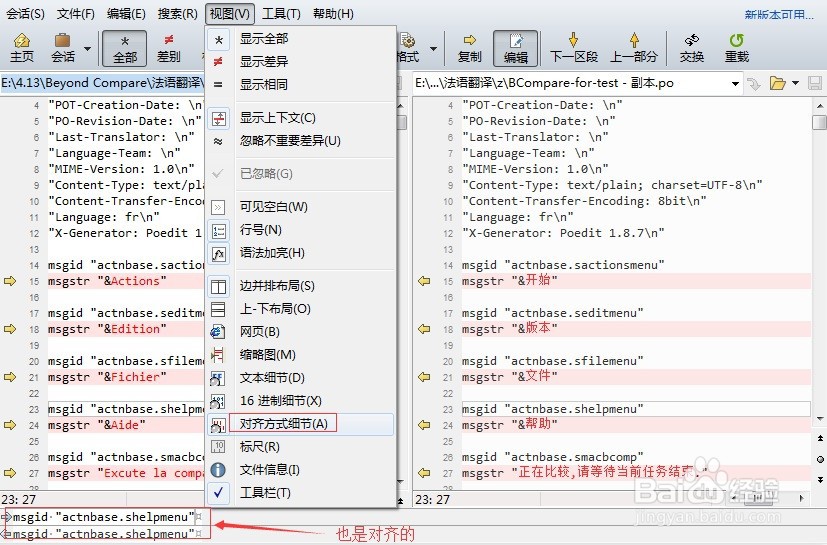Click the right pane Open File folder icon
827x545 pixels.
tap(777, 83)
